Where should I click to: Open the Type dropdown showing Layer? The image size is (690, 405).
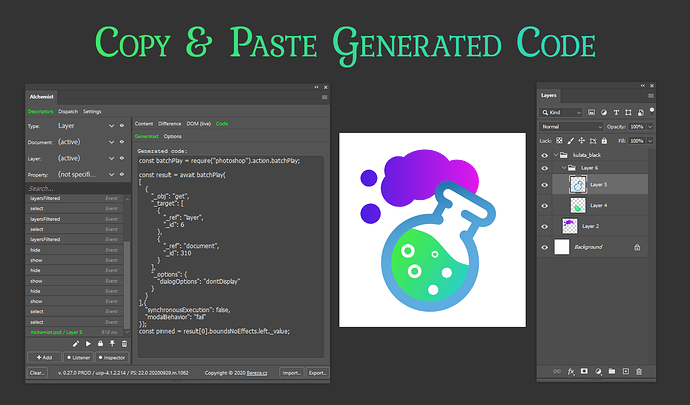point(86,126)
